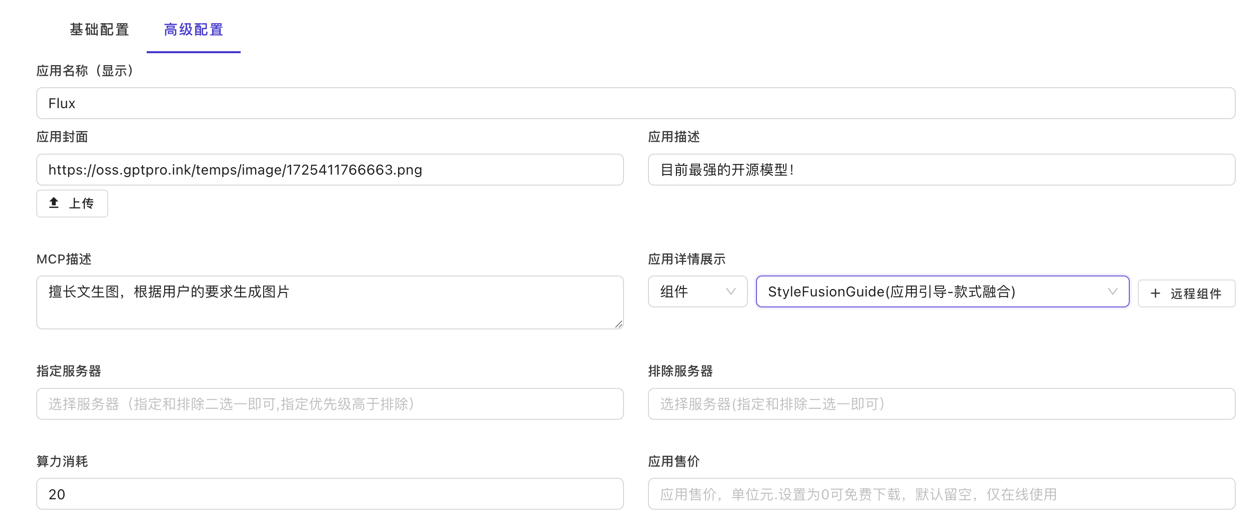This screenshot has height=517, width=1241.
Task: Open the 排除服务器 server selector
Action: [x=941, y=404]
